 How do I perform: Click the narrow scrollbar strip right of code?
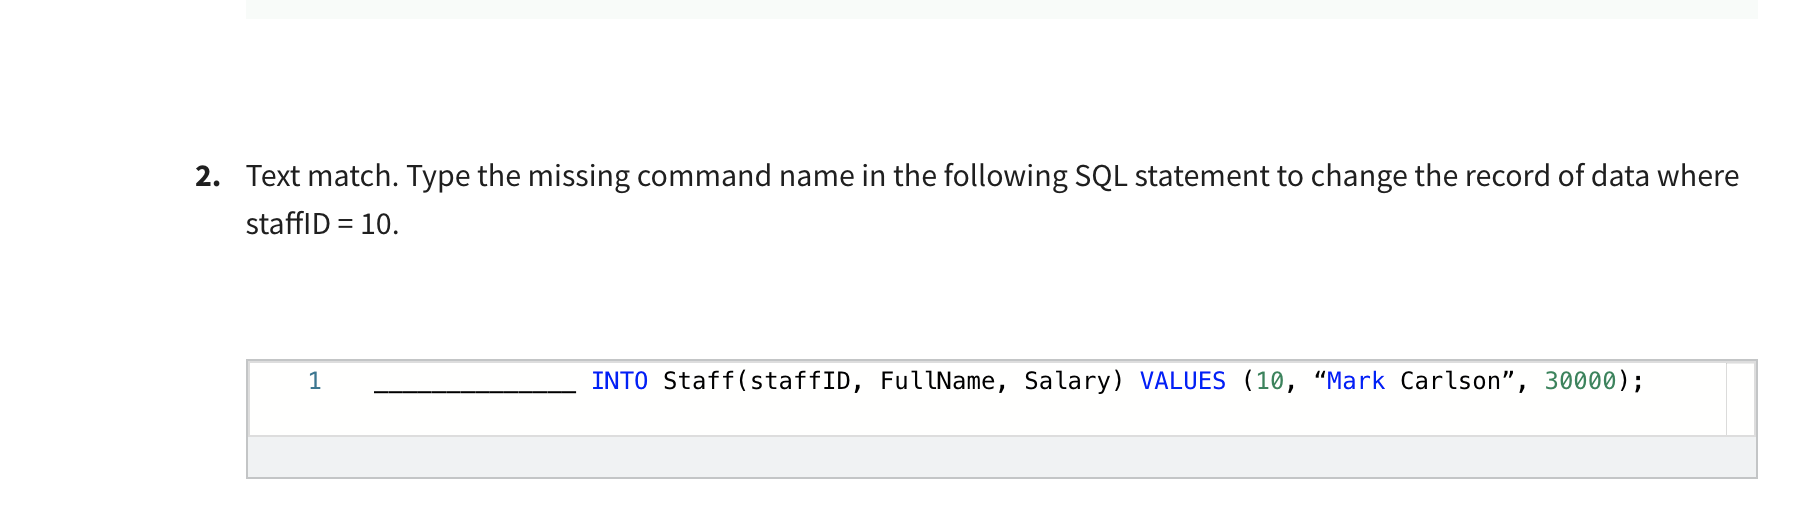(1740, 398)
